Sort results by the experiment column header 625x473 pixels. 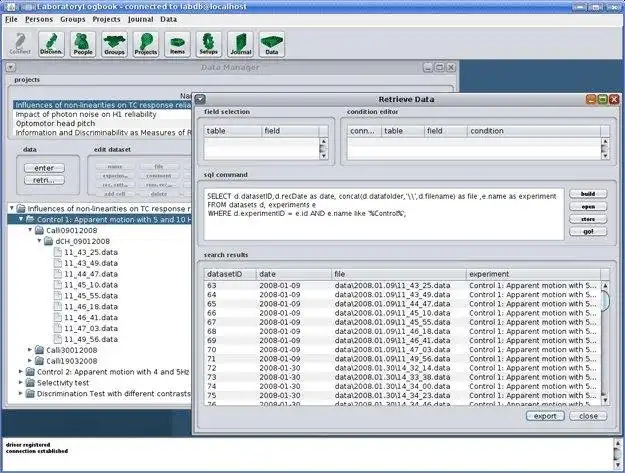(x=533, y=274)
